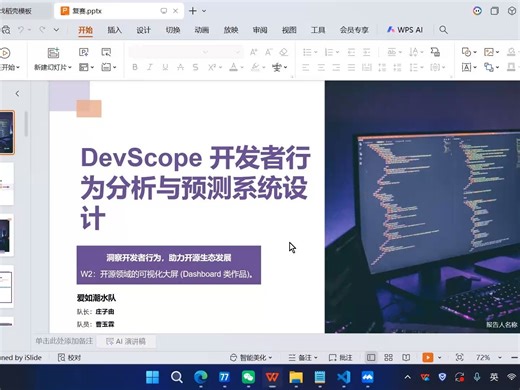Collapse the slide thumbnail panel
This screenshot has width=520, height=390.
coord(17,94)
